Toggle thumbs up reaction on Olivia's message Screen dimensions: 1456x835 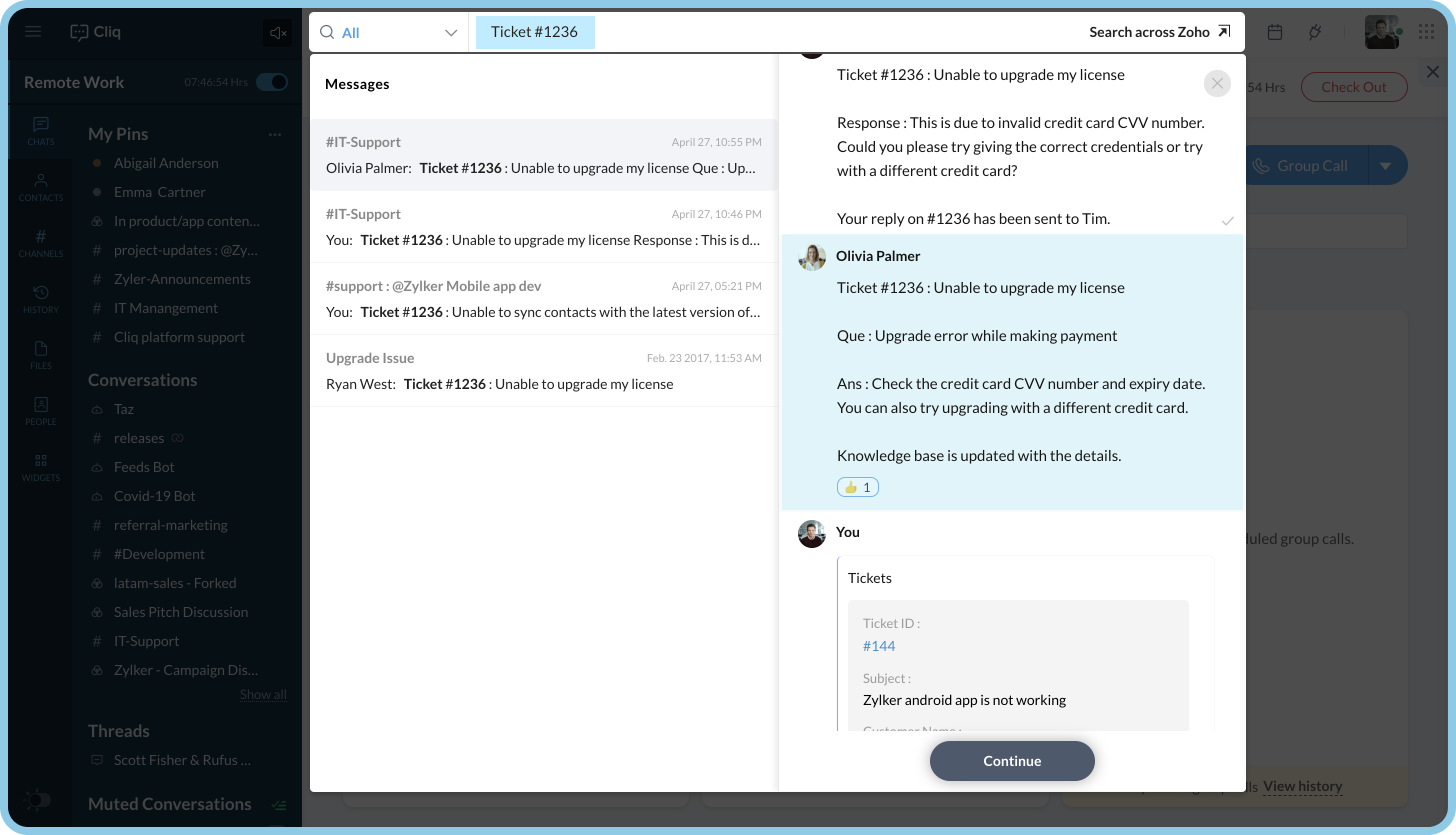click(858, 487)
